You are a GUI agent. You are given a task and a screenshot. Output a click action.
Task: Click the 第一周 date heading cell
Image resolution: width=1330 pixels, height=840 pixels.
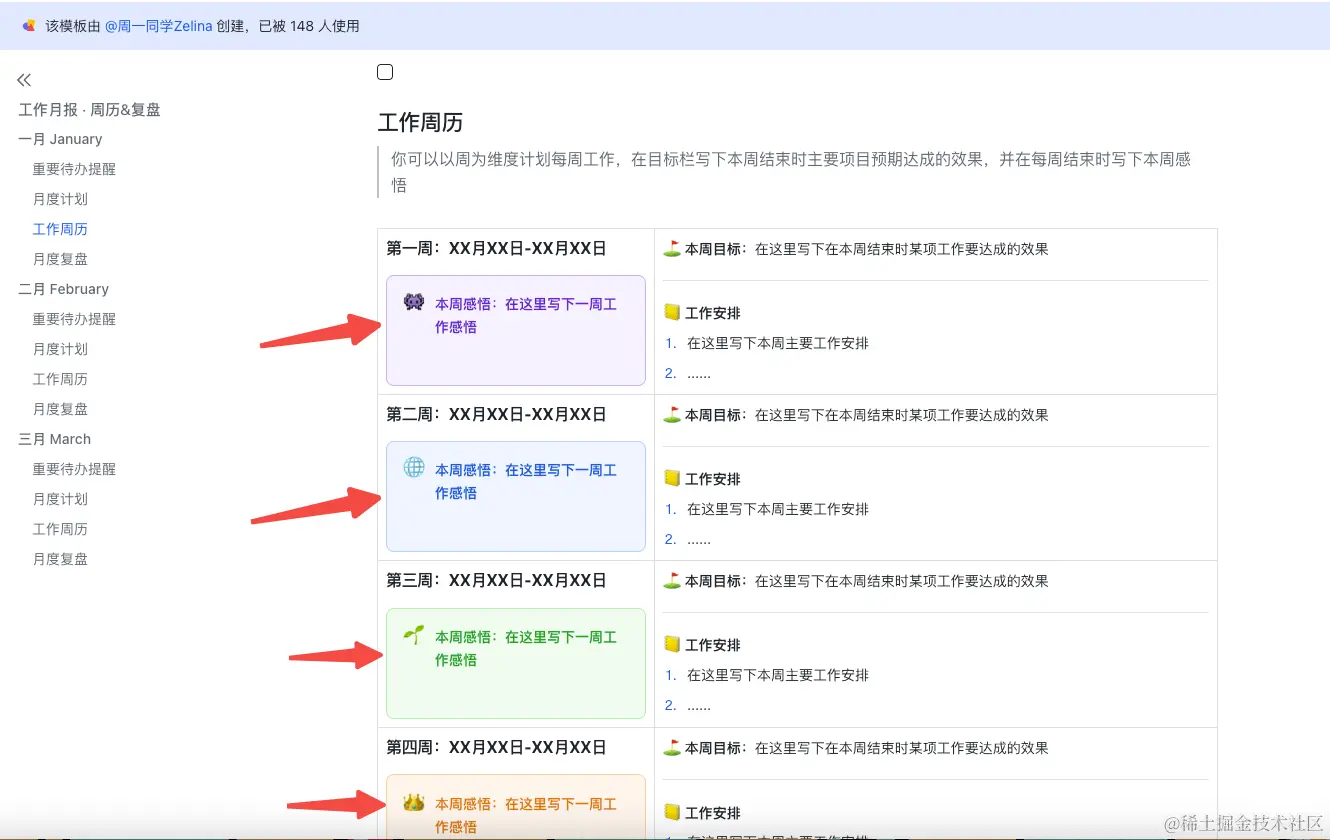coord(496,249)
